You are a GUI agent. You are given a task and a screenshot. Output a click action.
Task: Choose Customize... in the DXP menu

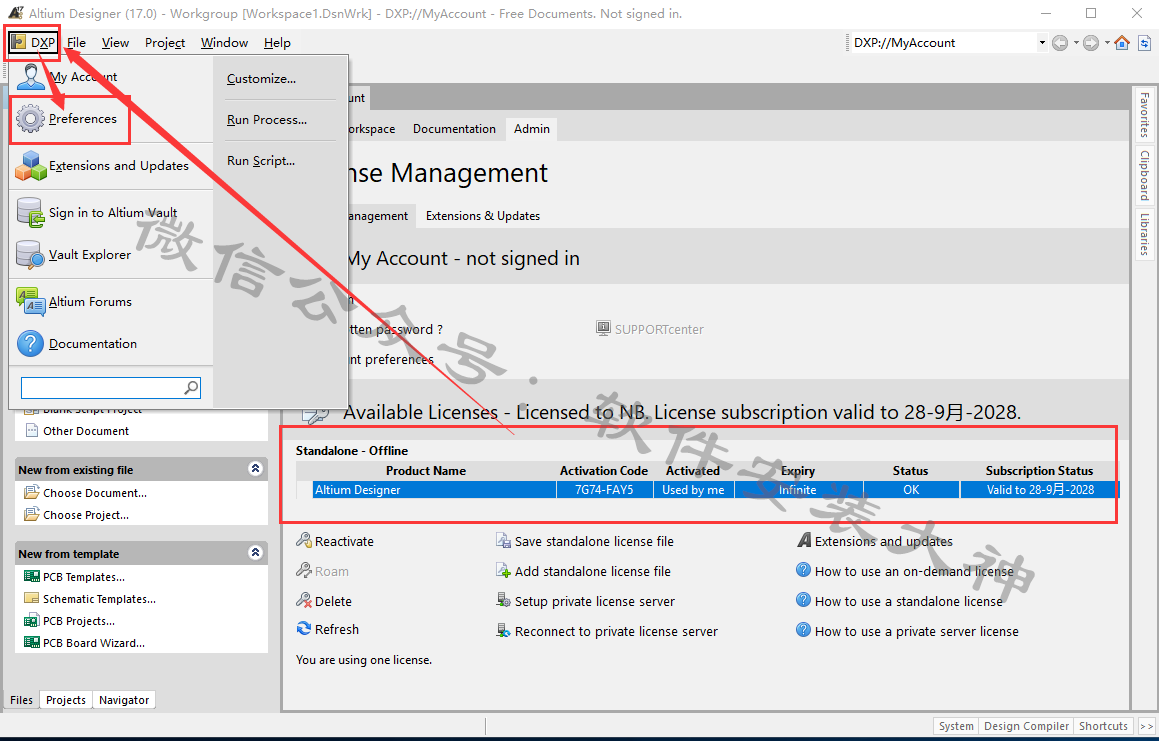coord(261,78)
